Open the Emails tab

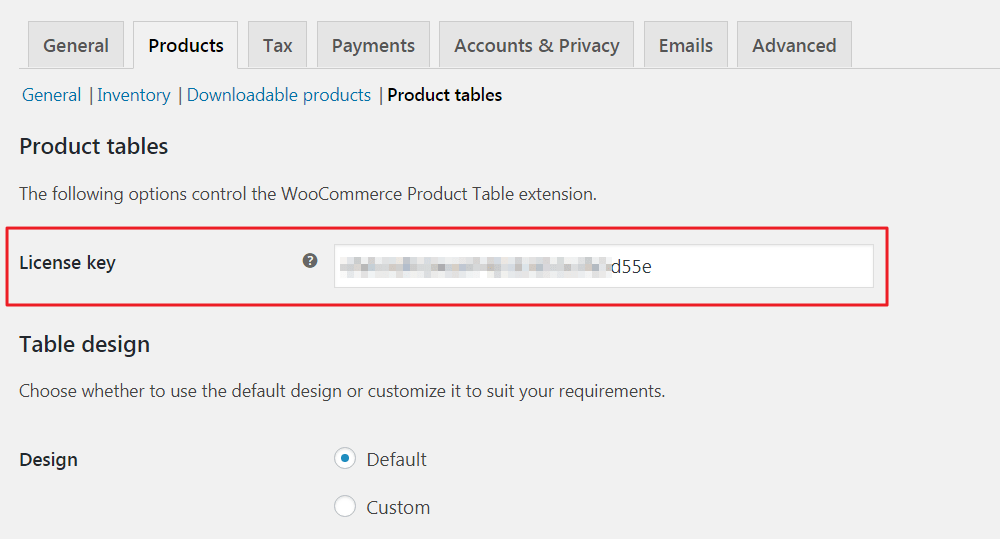686,46
